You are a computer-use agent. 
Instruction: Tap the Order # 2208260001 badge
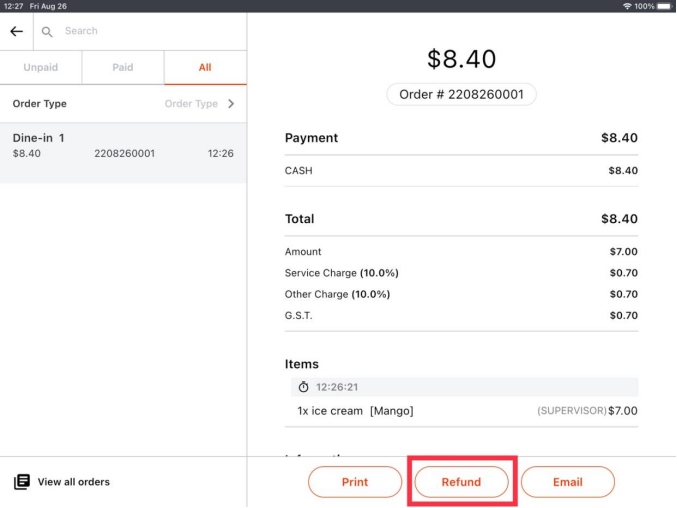pos(461,94)
